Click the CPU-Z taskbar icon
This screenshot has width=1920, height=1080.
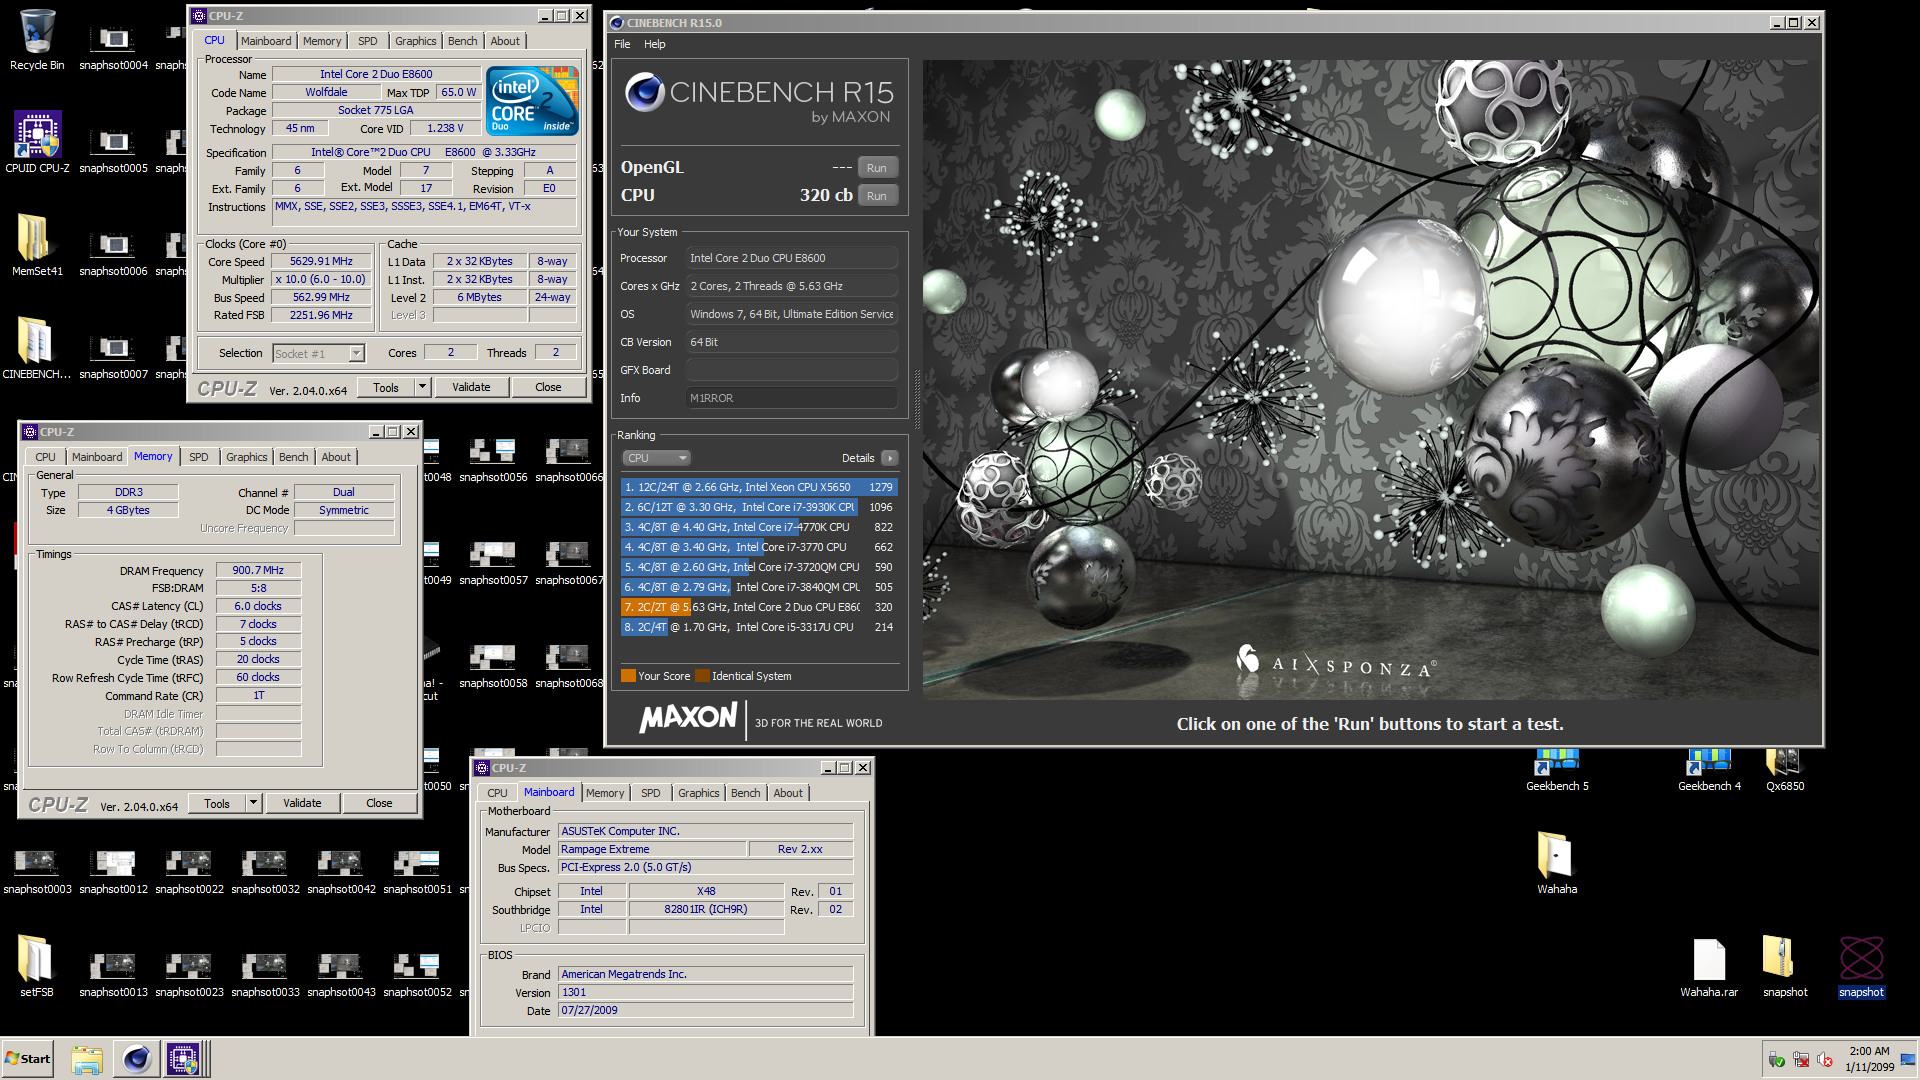[184, 1059]
